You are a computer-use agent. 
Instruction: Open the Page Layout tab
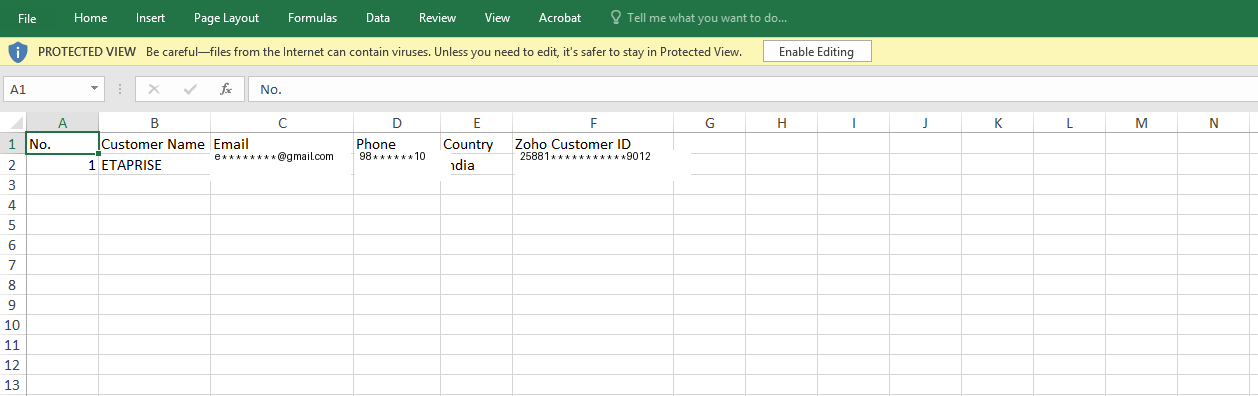click(226, 18)
